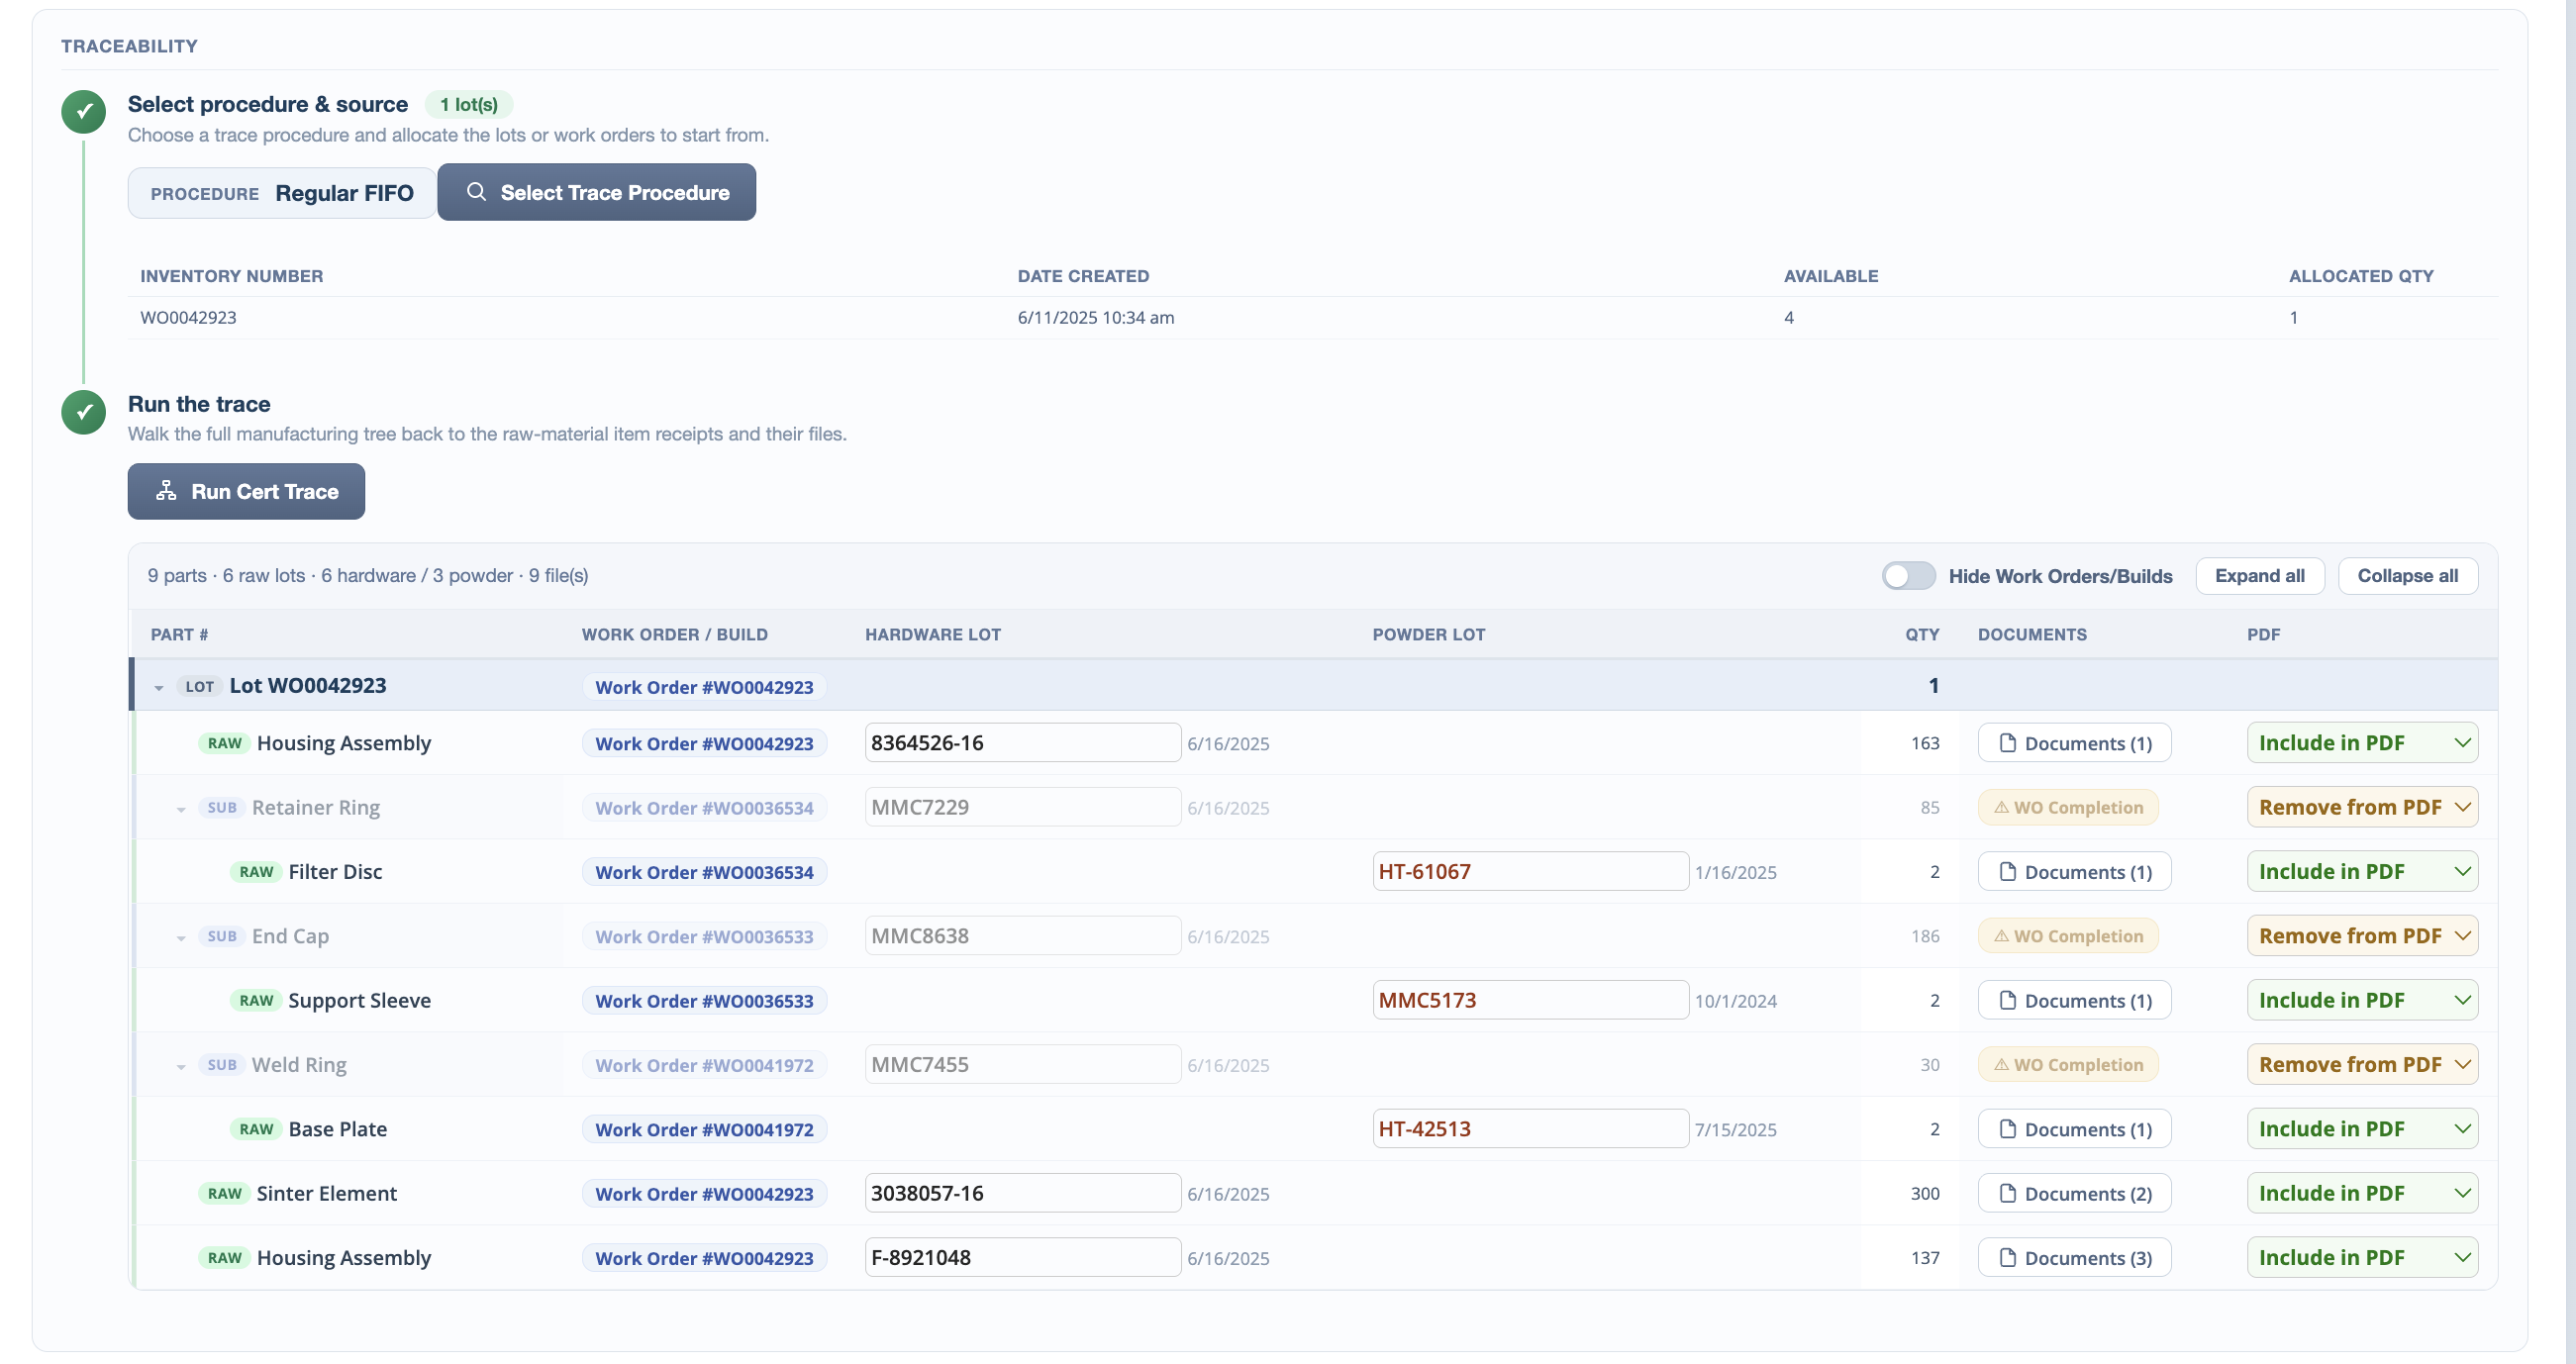This screenshot has height=1364, width=2576.
Task: Open Documents (1) for Support Sleeve
Action: click(2074, 1000)
